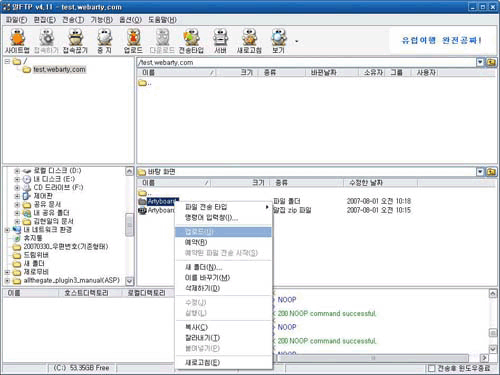This screenshot has height=375, width=500.
Task: Click the 제어판 control panel icon
Action: click(x=27, y=196)
